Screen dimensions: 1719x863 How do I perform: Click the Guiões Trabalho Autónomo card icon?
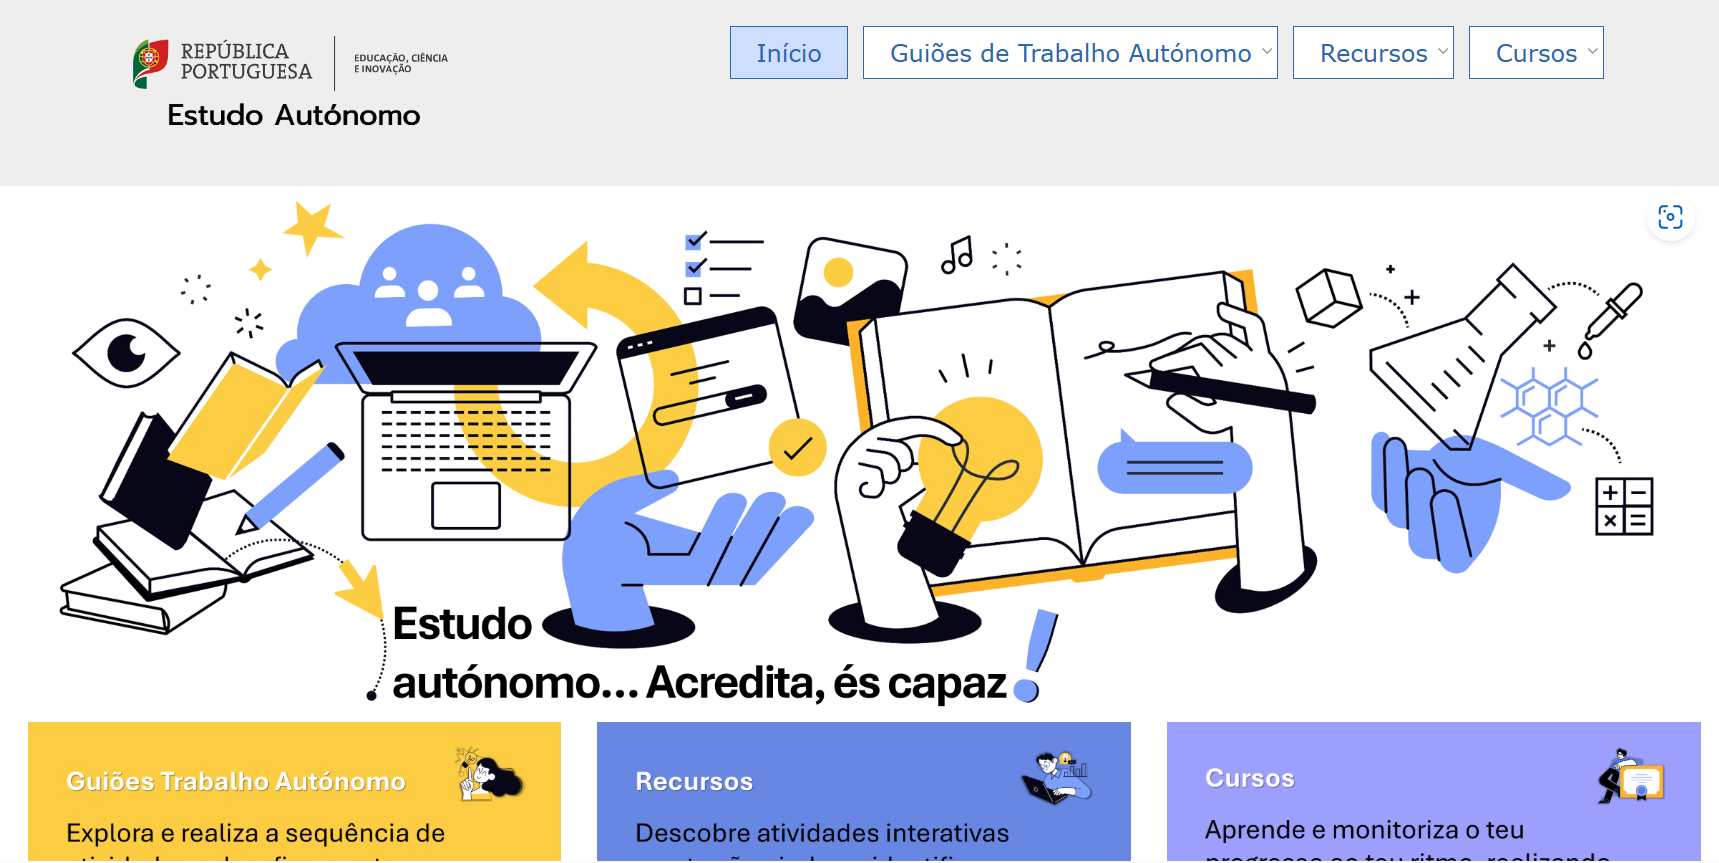489,775
